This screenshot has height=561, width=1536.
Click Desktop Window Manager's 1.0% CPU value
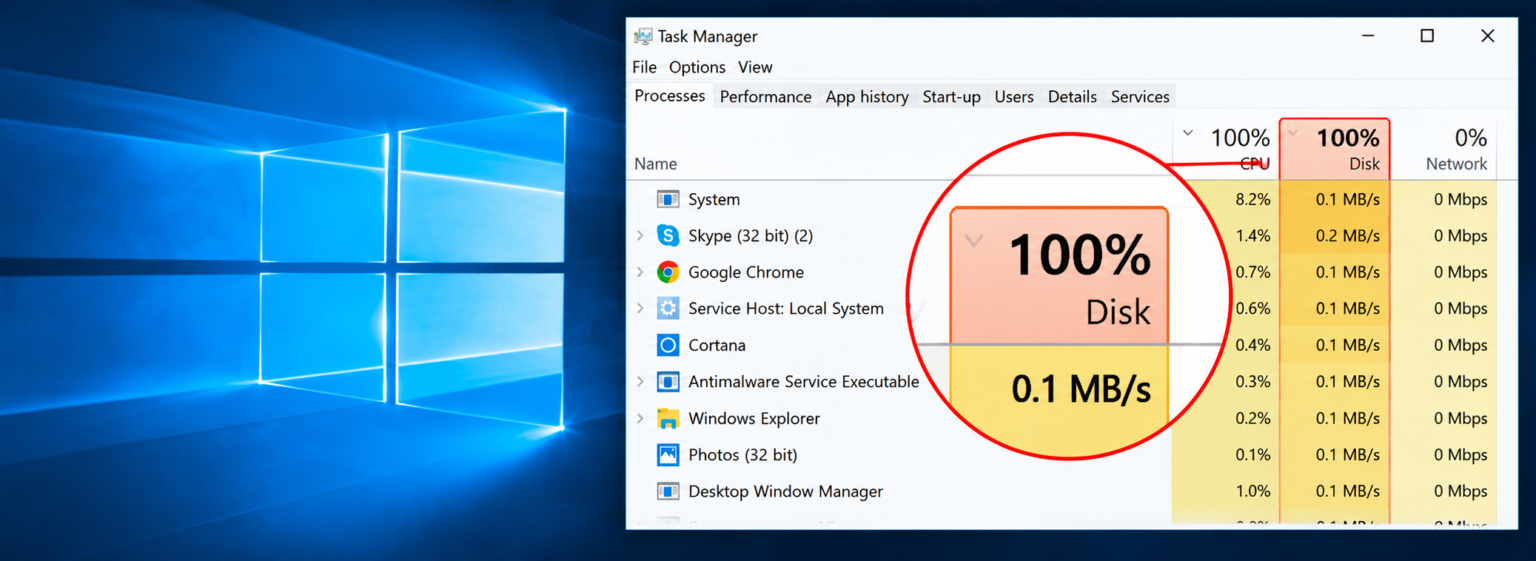click(x=1253, y=491)
